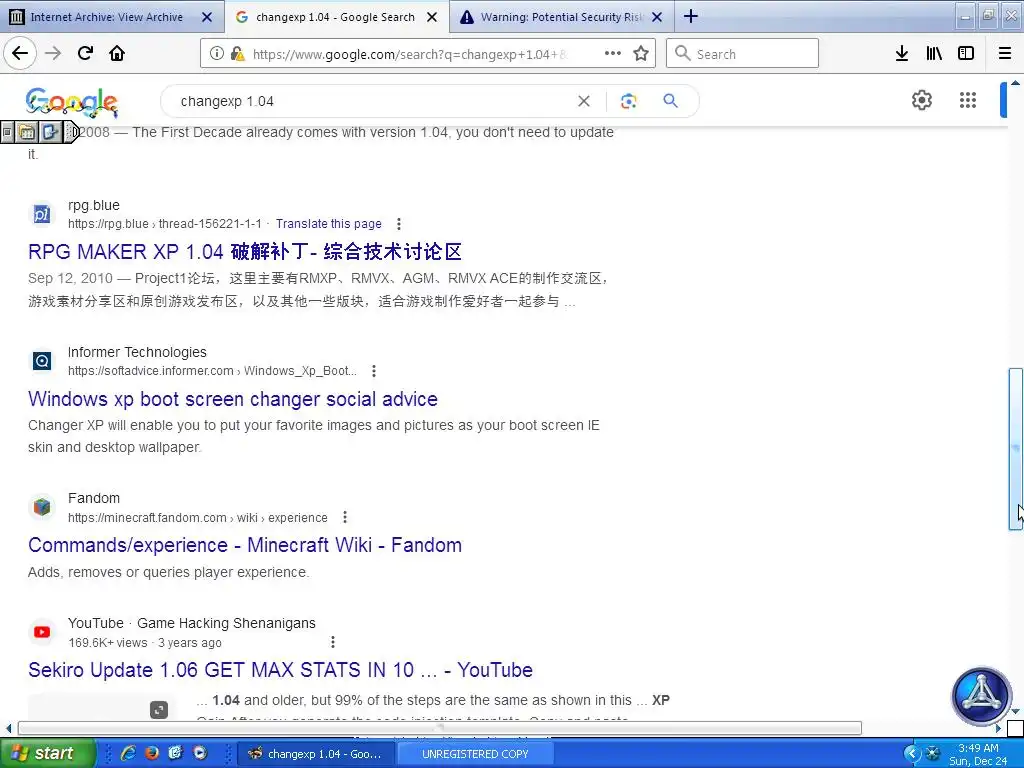Click the YouTube · Game Hacking Shenanigans source text
Screen dimensions: 1024x768
pos(191,623)
